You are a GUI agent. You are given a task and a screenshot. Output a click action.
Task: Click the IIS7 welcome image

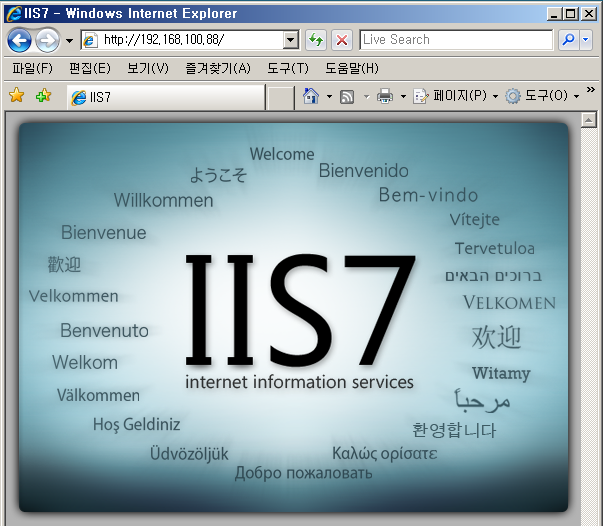pyautogui.click(x=293, y=317)
